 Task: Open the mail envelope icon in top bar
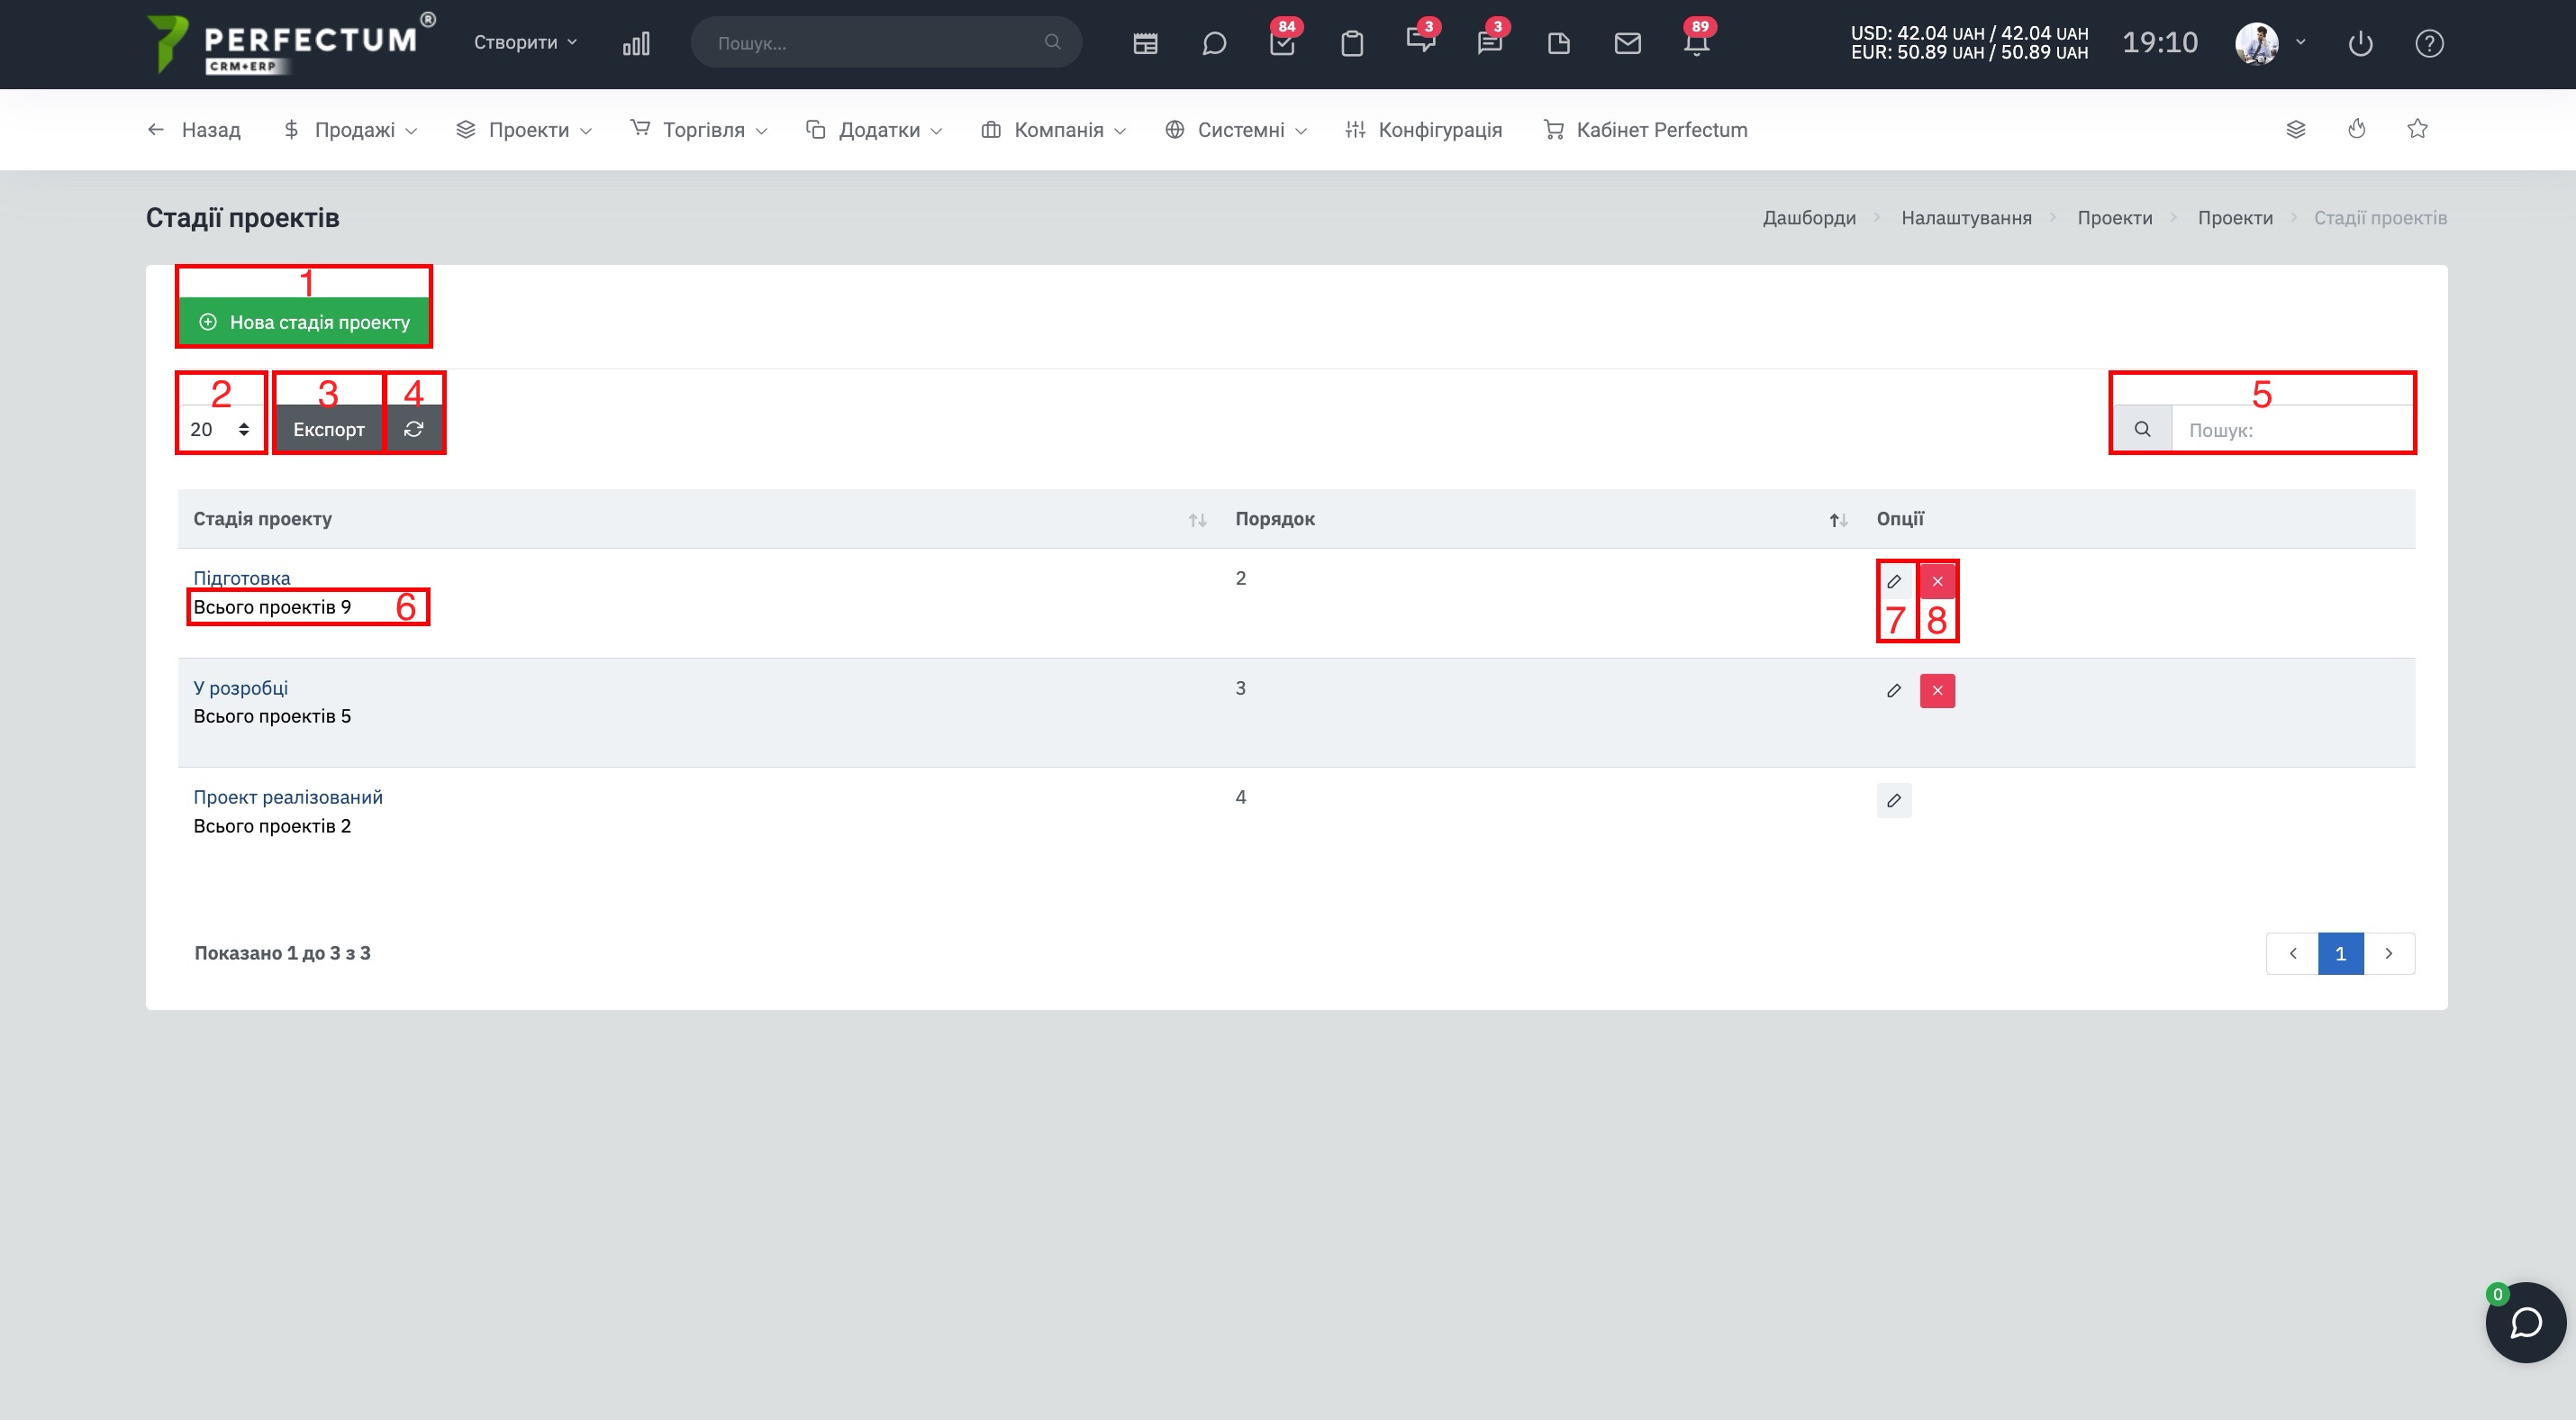click(x=1627, y=43)
